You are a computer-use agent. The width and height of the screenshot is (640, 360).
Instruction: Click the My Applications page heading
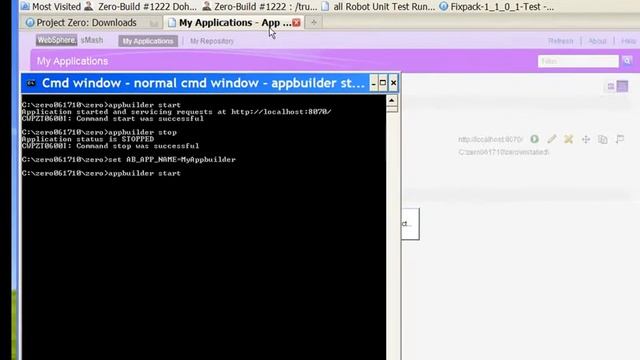click(x=73, y=61)
